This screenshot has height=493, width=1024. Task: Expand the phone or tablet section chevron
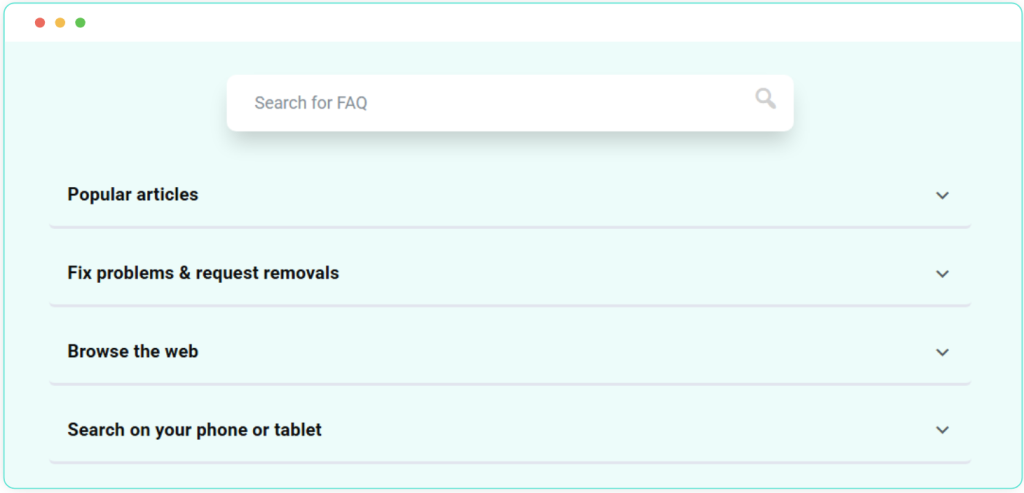coord(942,430)
